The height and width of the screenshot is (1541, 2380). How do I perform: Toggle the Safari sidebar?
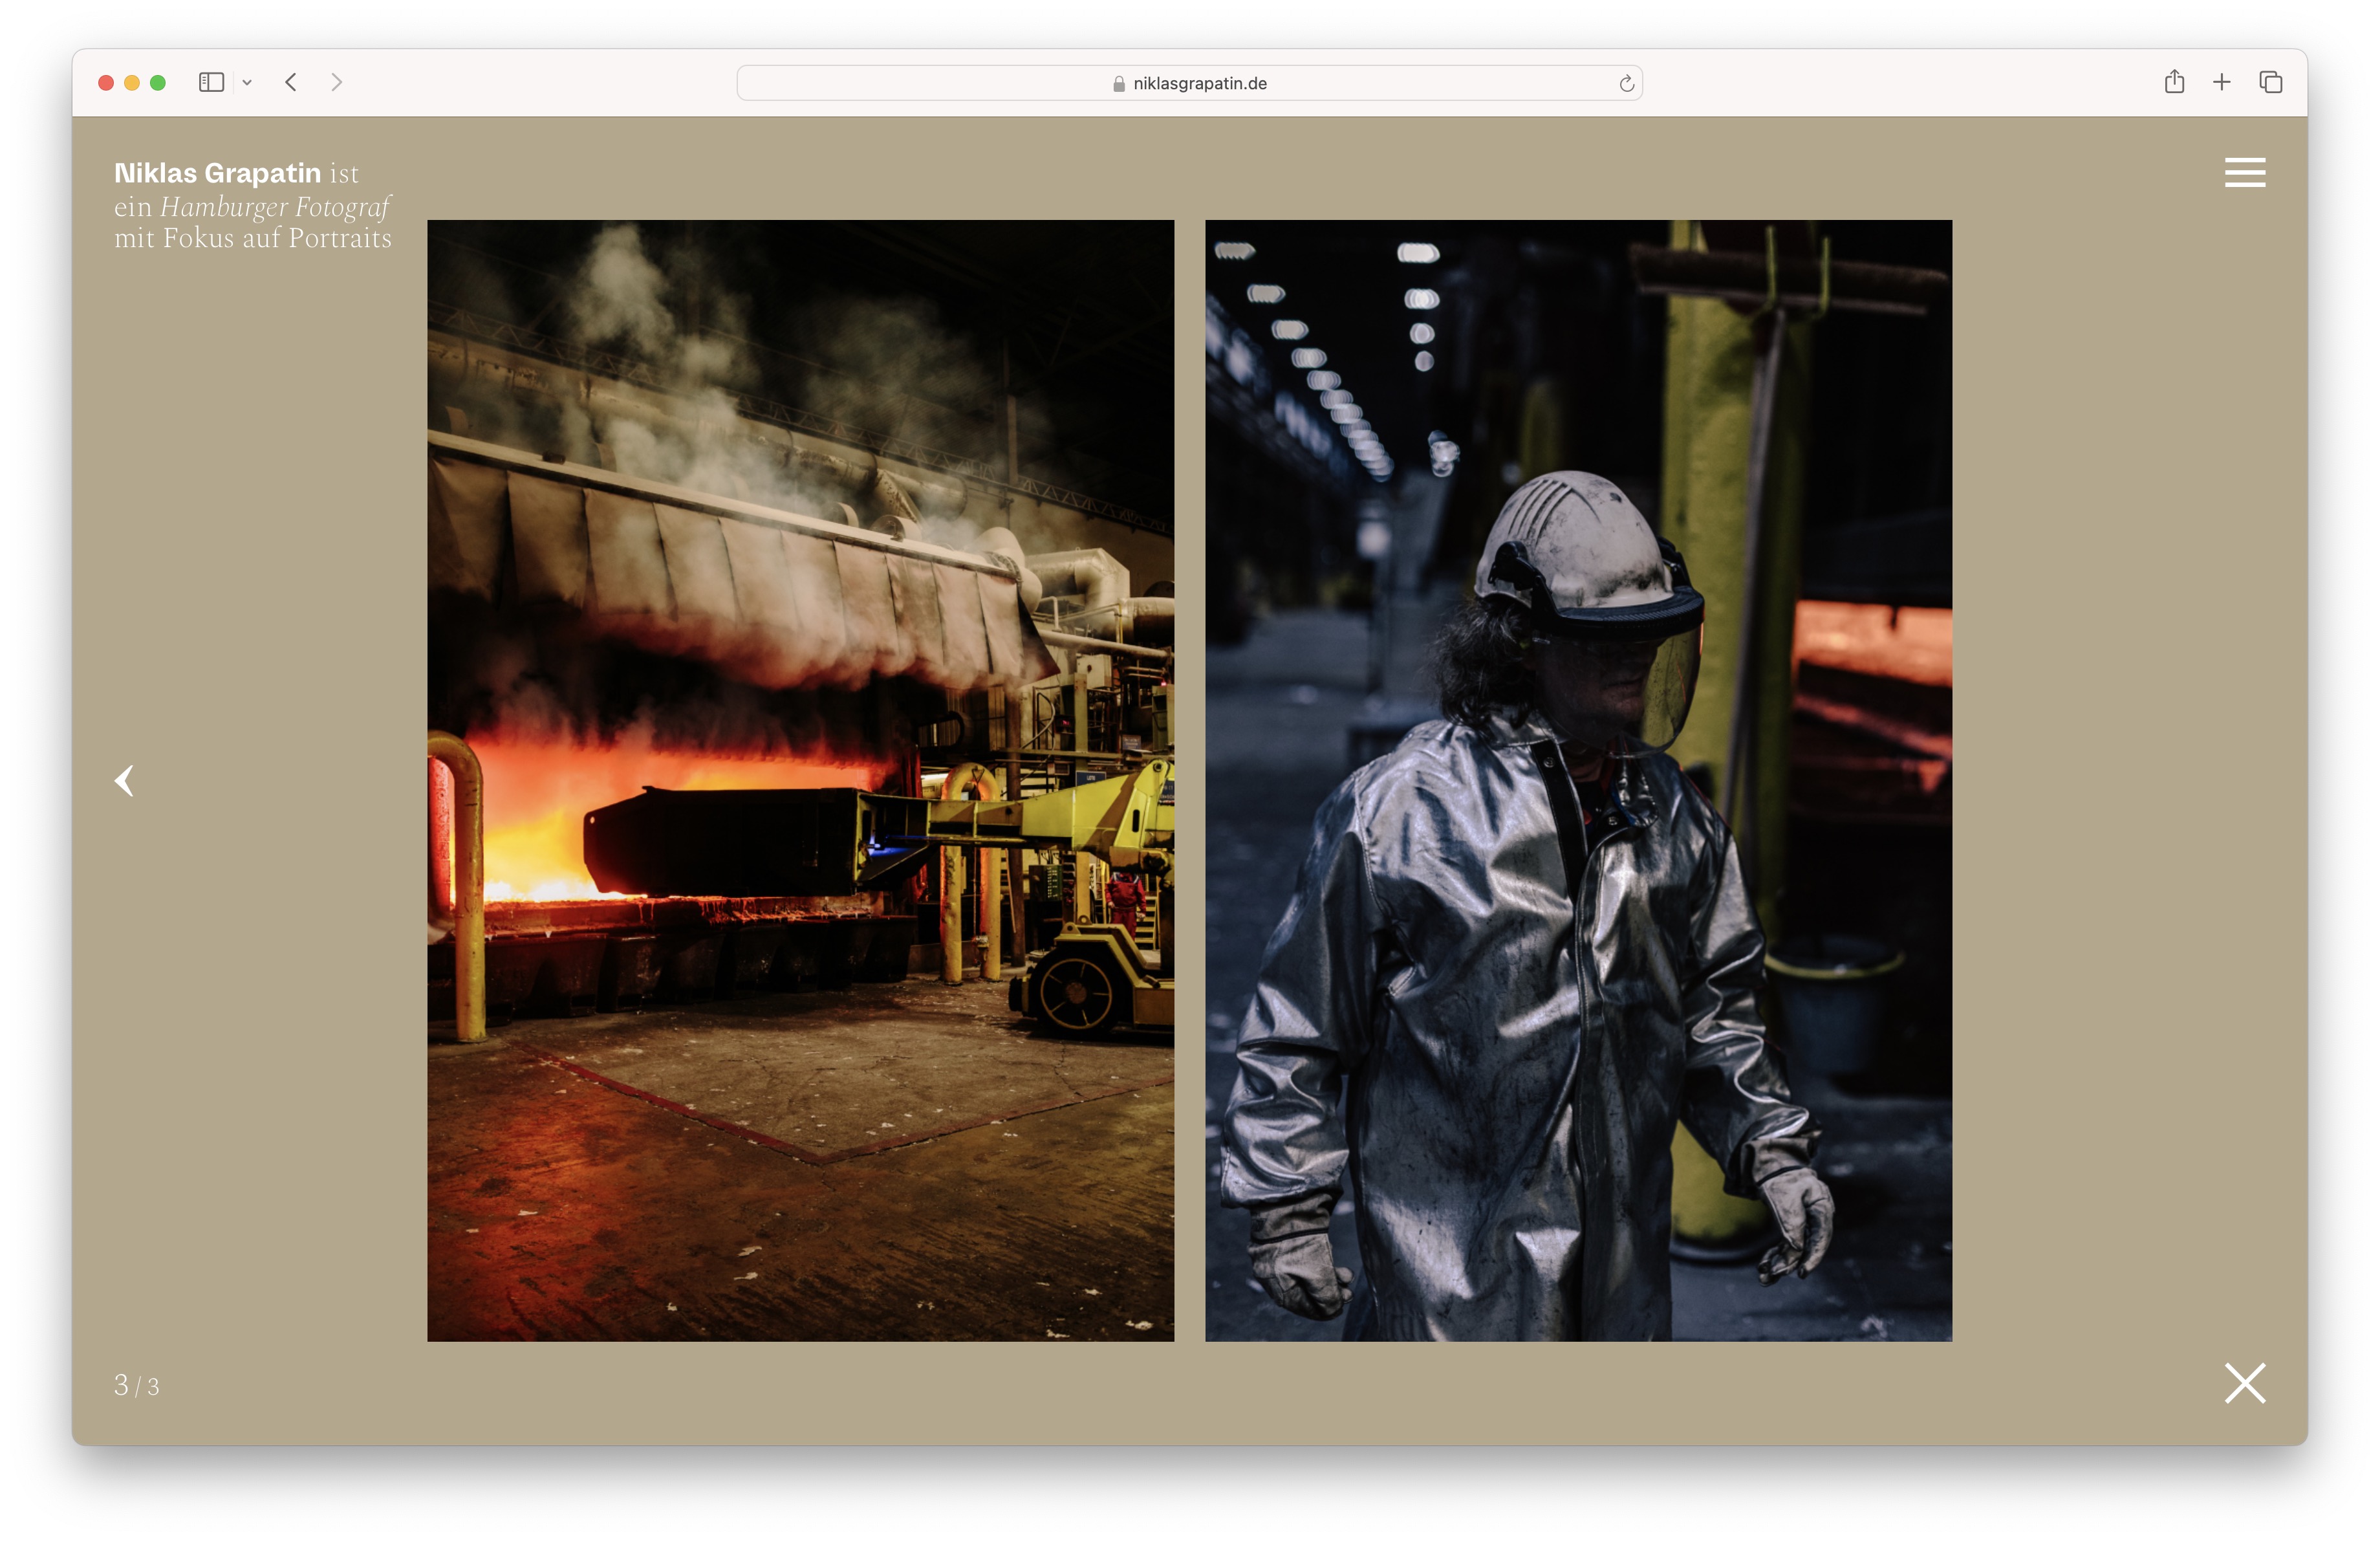pos(211,82)
